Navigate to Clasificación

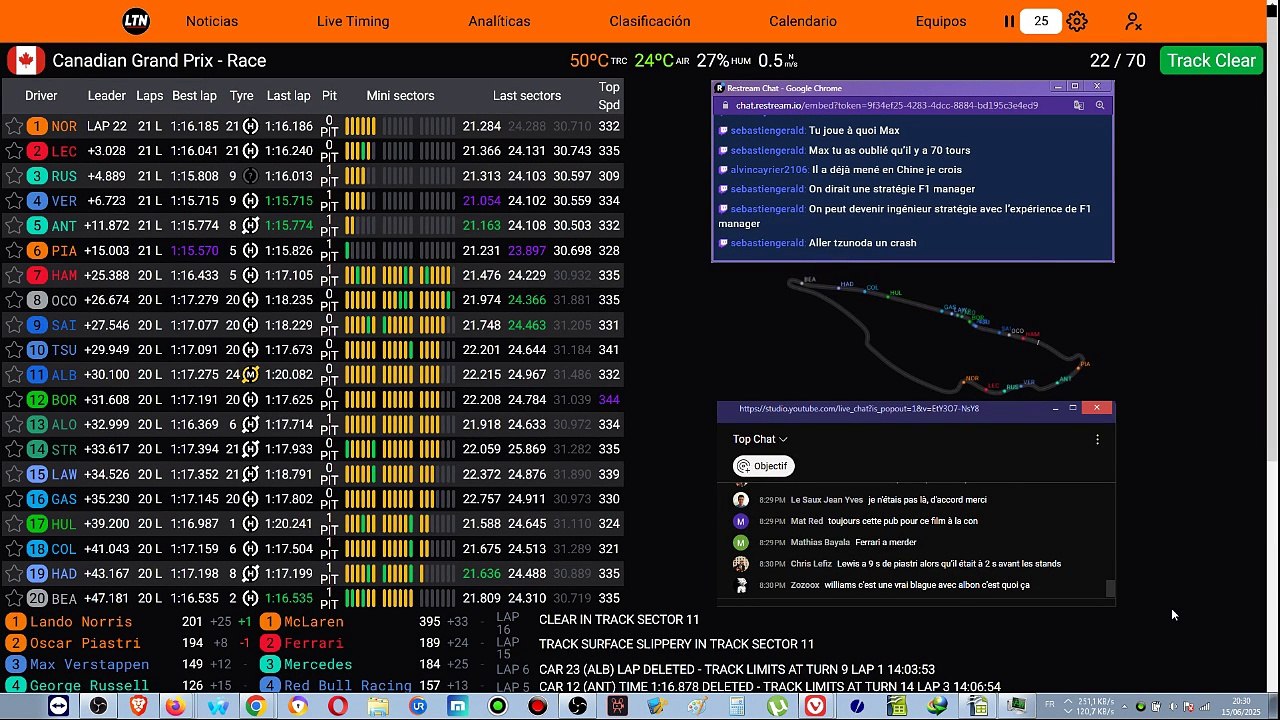pos(650,21)
